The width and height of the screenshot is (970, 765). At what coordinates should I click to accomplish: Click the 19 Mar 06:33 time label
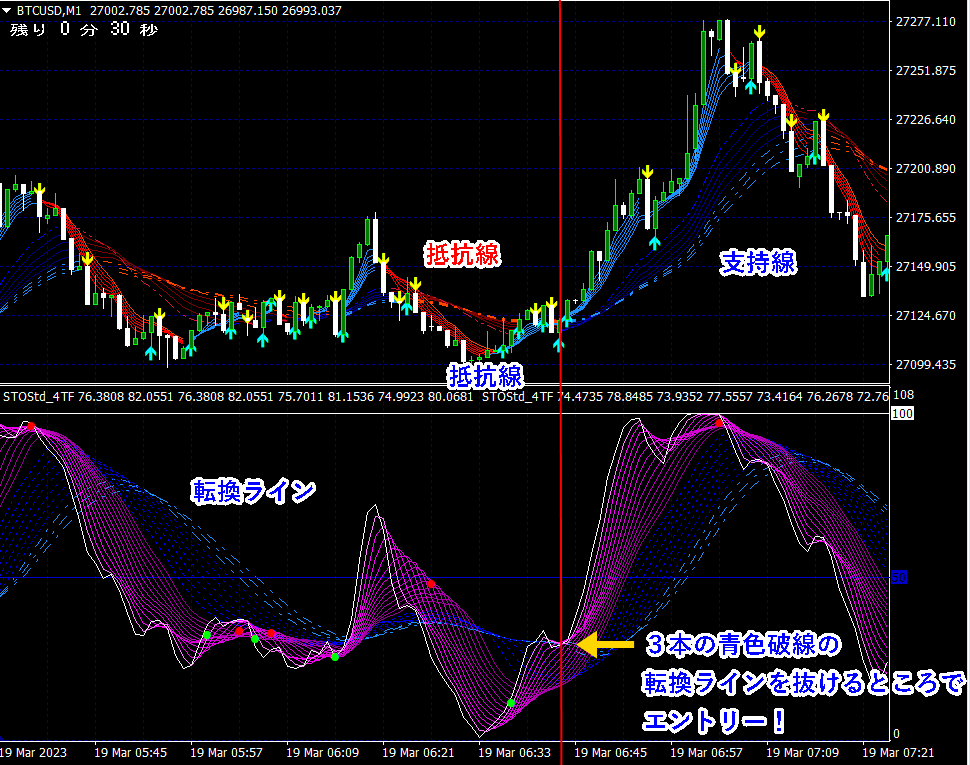pos(515,753)
